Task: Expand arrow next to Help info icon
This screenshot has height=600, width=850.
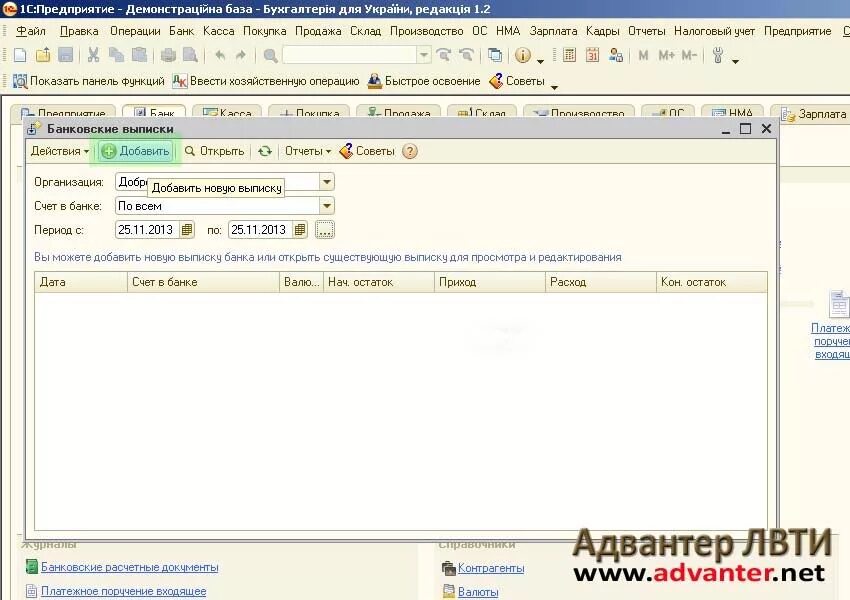Action: pyautogui.click(x=540, y=61)
